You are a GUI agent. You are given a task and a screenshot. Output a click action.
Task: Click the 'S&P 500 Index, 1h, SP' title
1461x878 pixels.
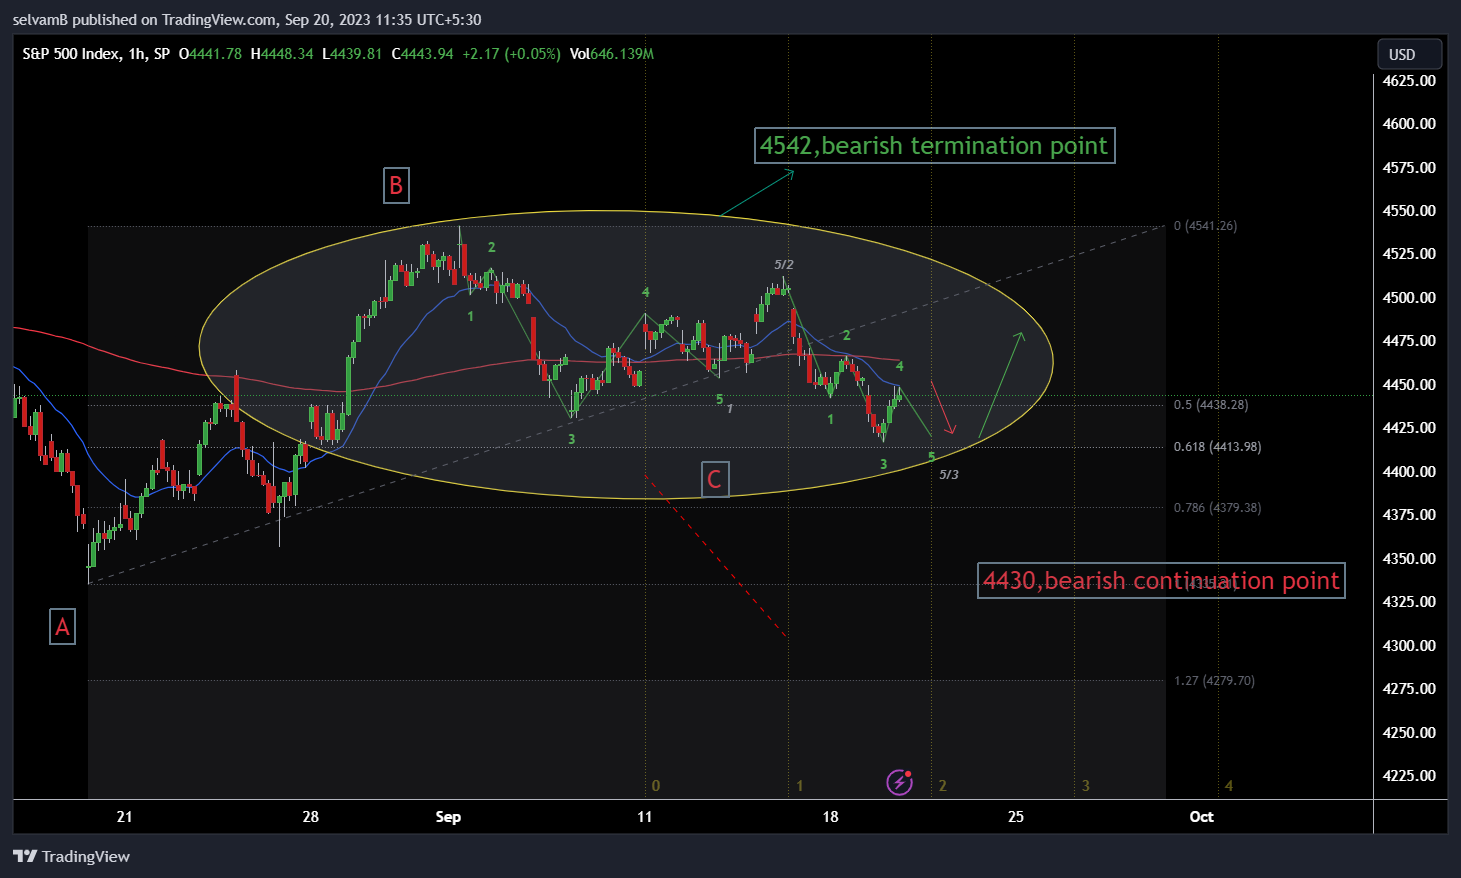click(x=96, y=54)
